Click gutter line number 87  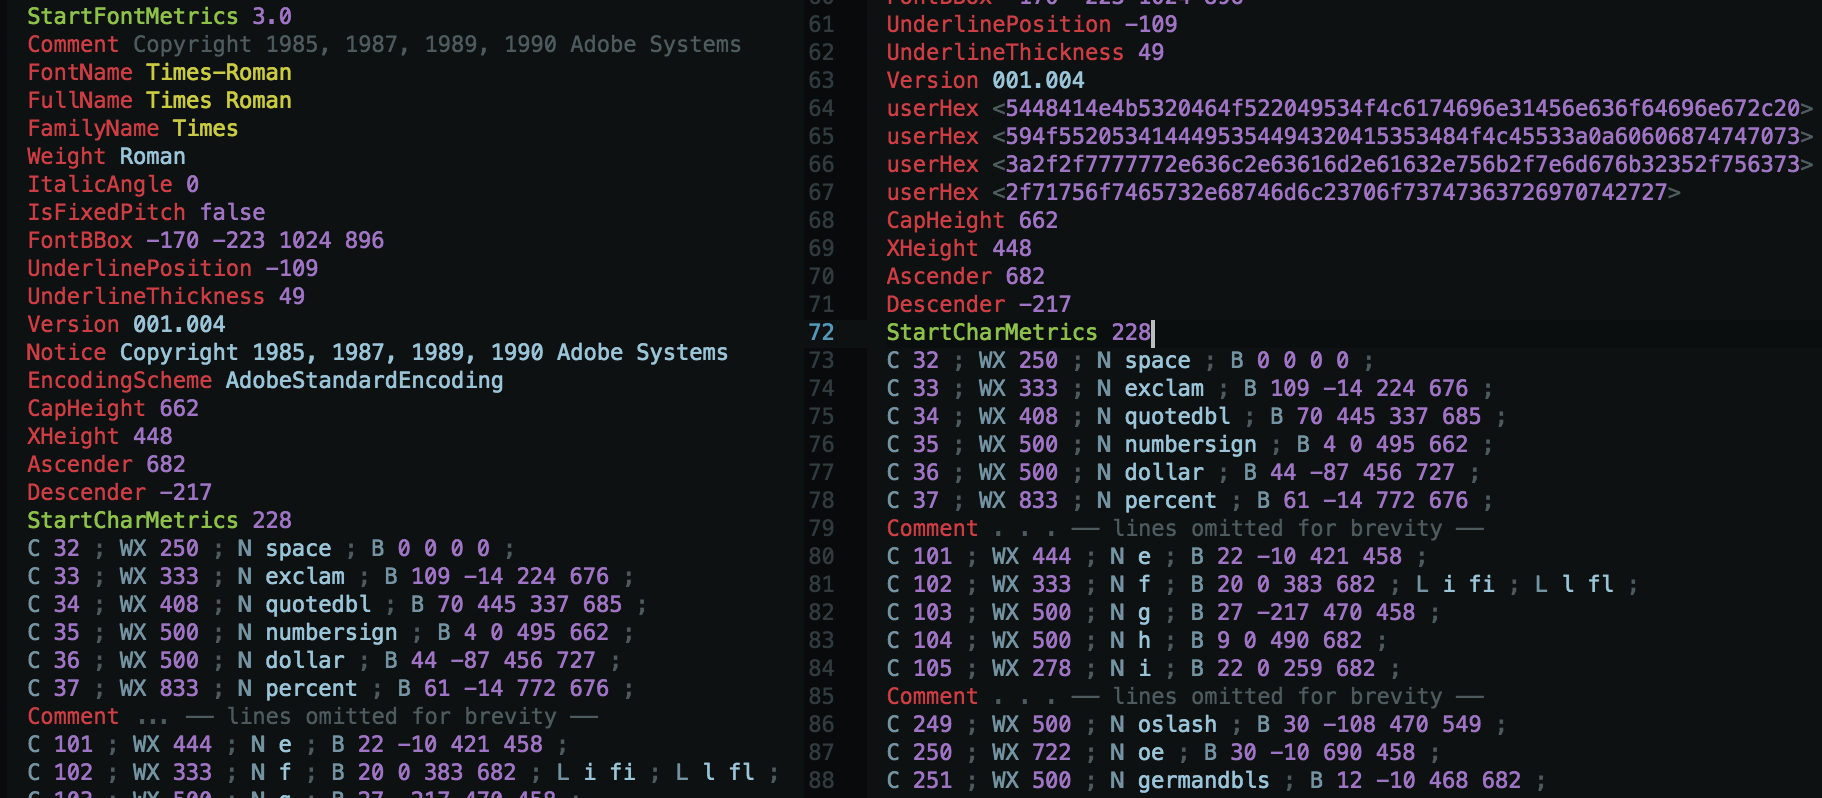[x=821, y=752]
